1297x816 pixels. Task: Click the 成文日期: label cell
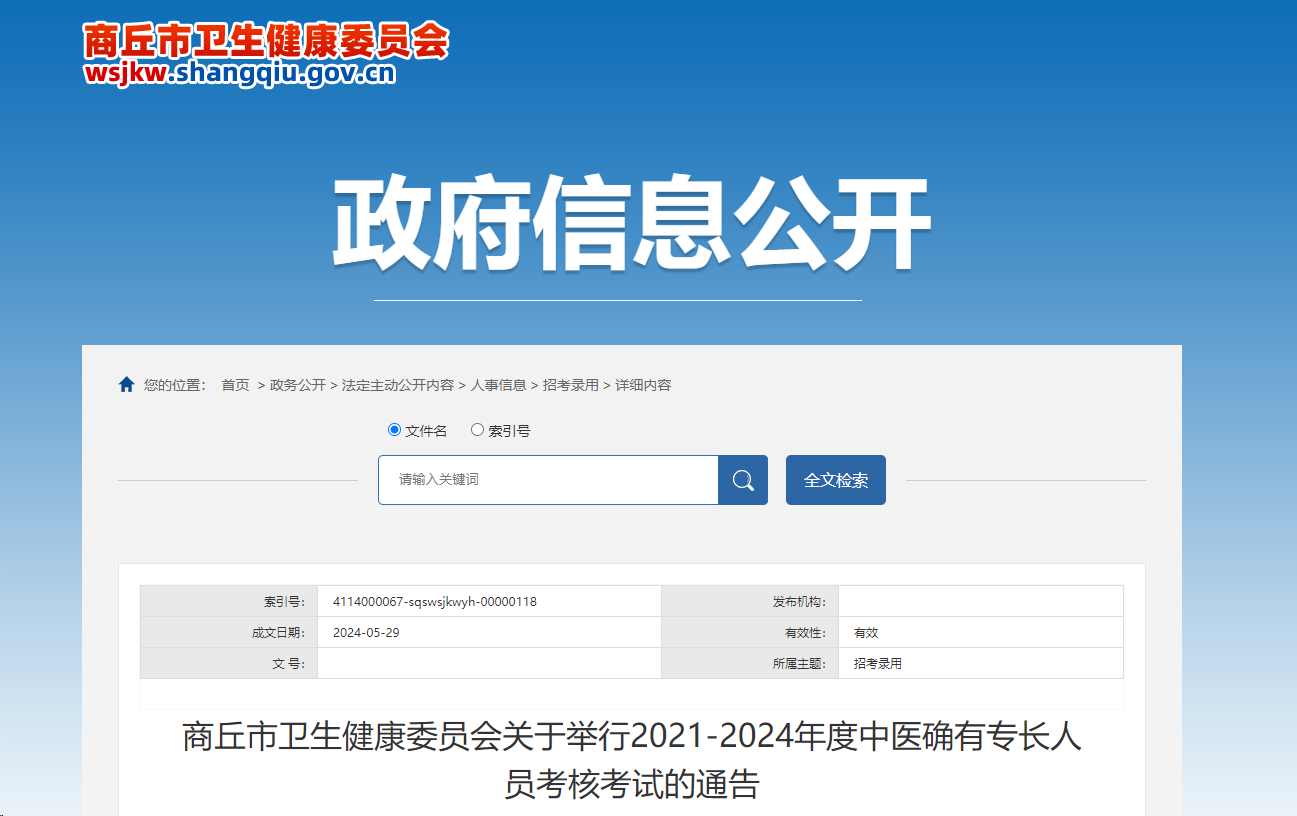[229, 633]
